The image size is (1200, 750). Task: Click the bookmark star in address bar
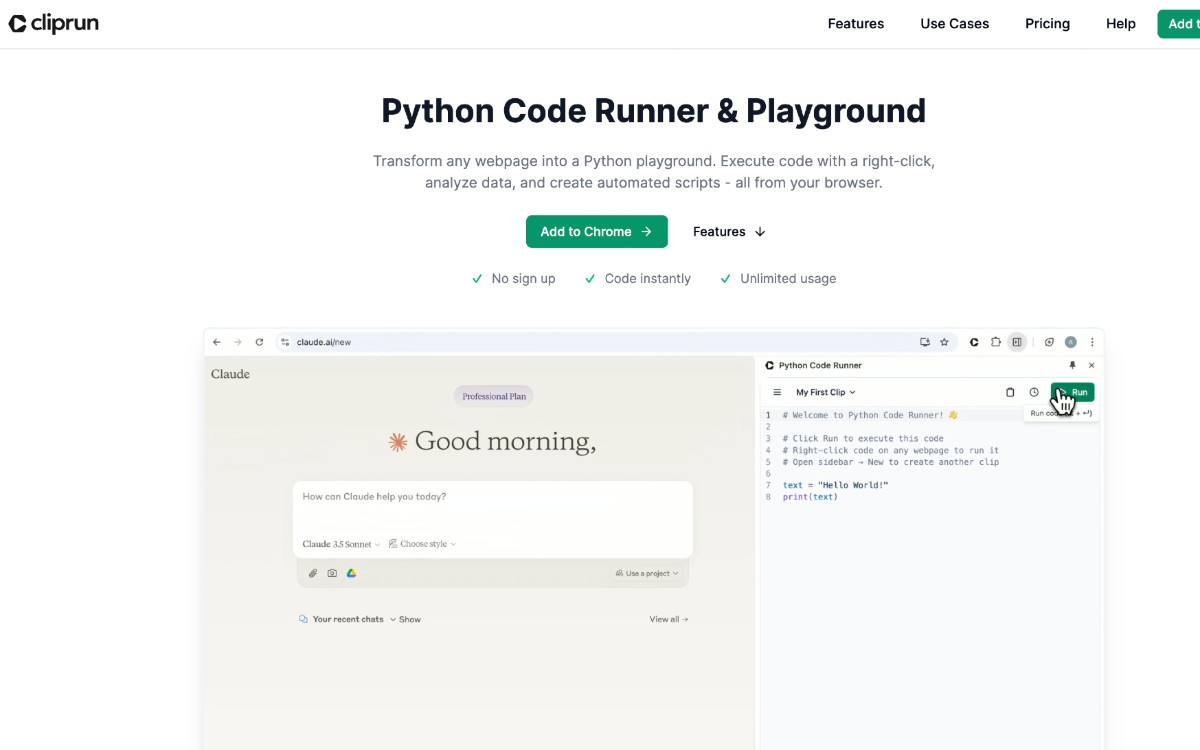[943, 342]
